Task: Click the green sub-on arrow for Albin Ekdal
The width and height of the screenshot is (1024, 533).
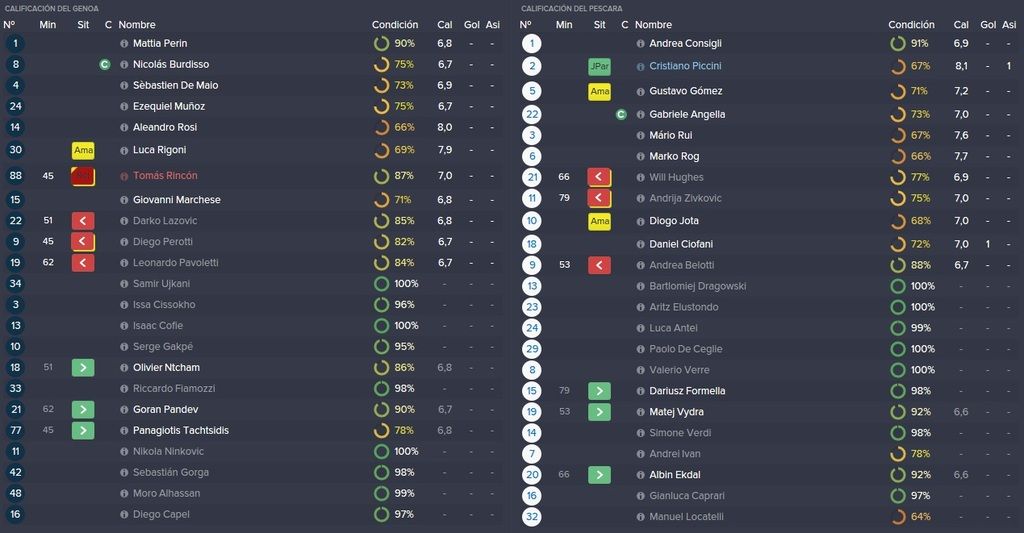Action: 600,475
